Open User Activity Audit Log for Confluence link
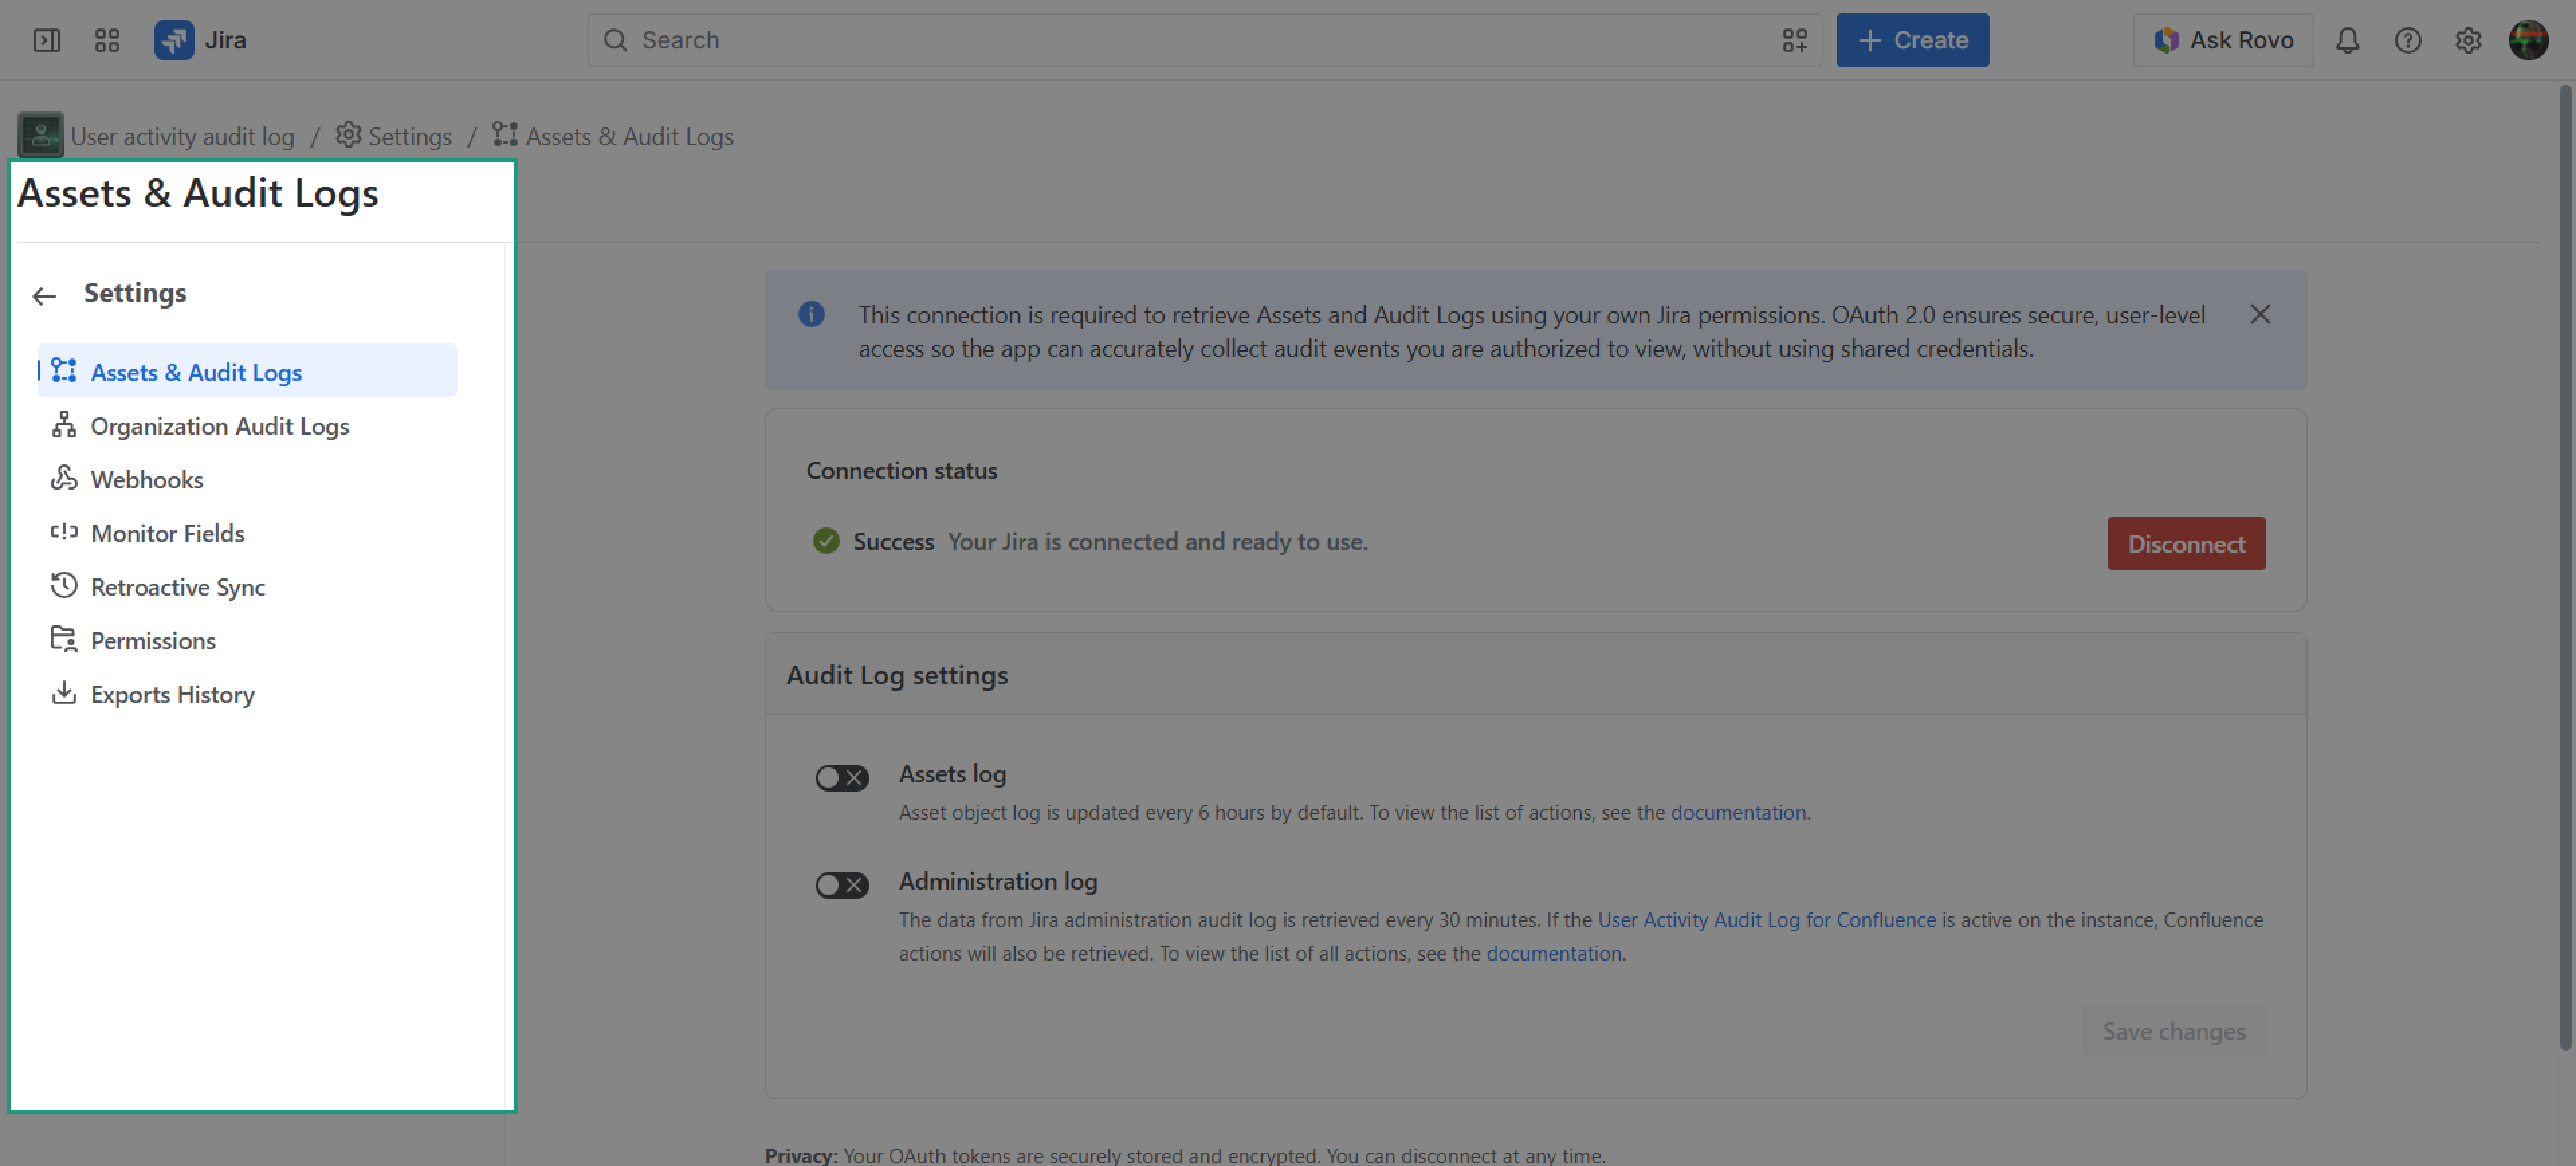This screenshot has width=2576, height=1166. coord(1766,919)
